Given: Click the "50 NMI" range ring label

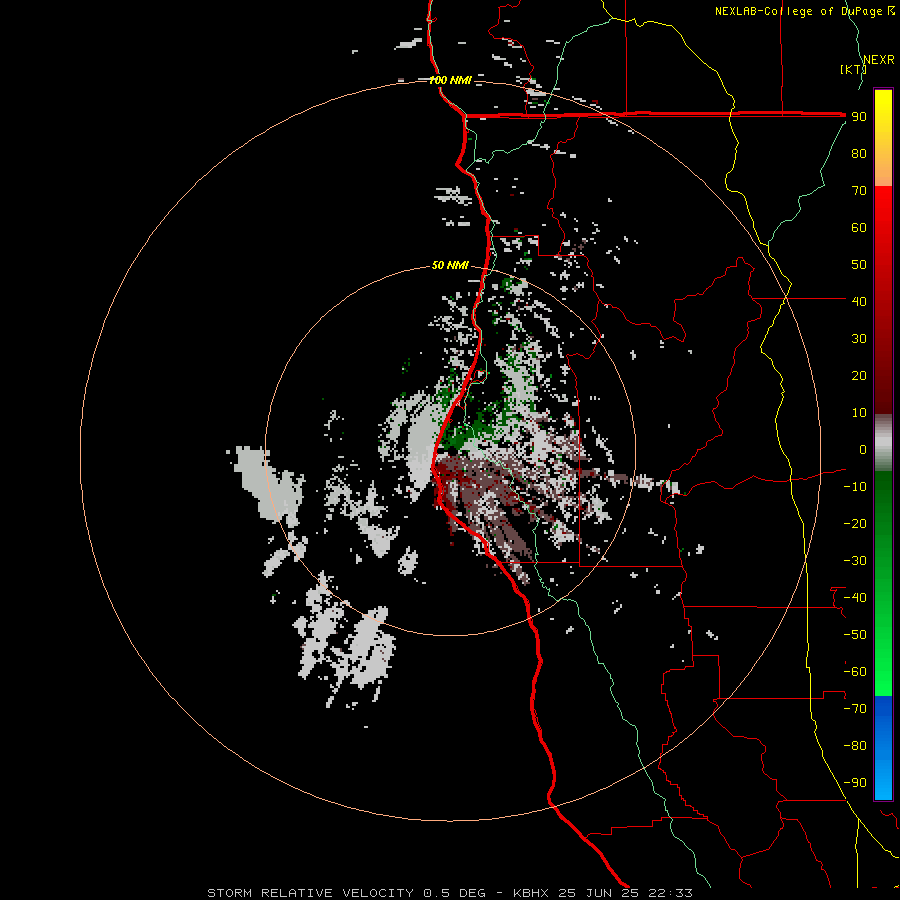Looking at the screenshot, I should click(450, 265).
